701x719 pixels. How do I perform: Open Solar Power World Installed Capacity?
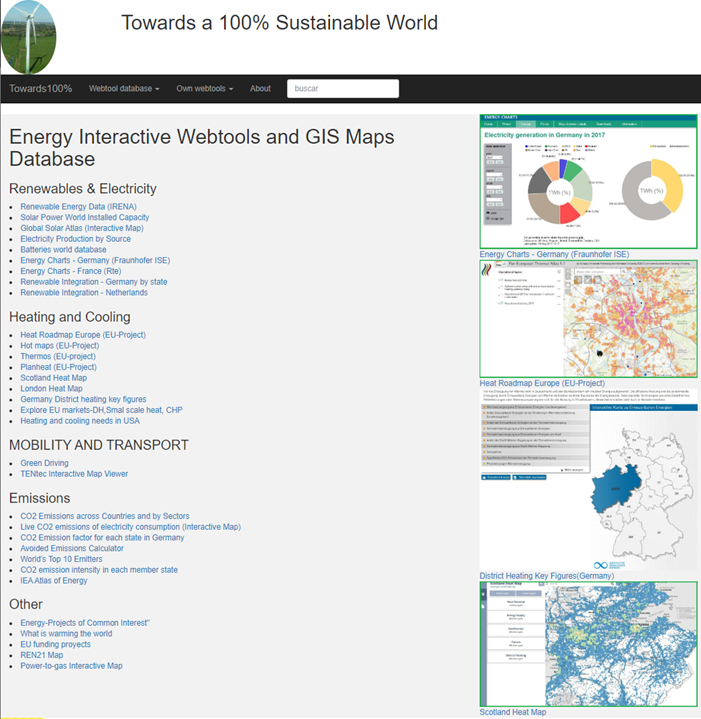84,217
